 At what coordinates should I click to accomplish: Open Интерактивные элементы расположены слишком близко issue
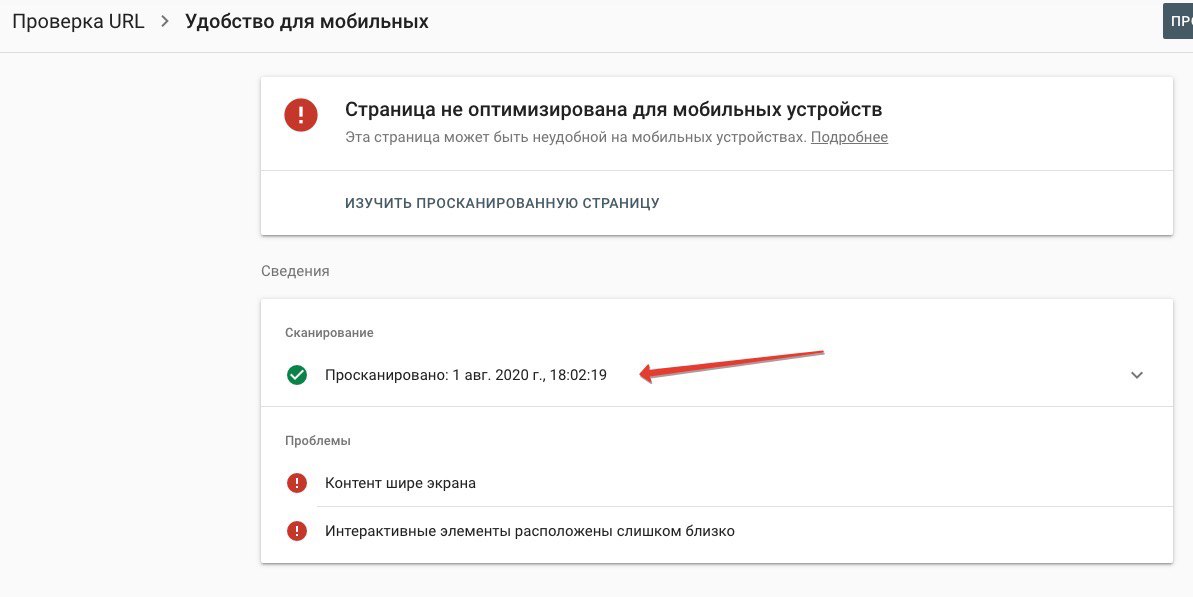(716, 531)
